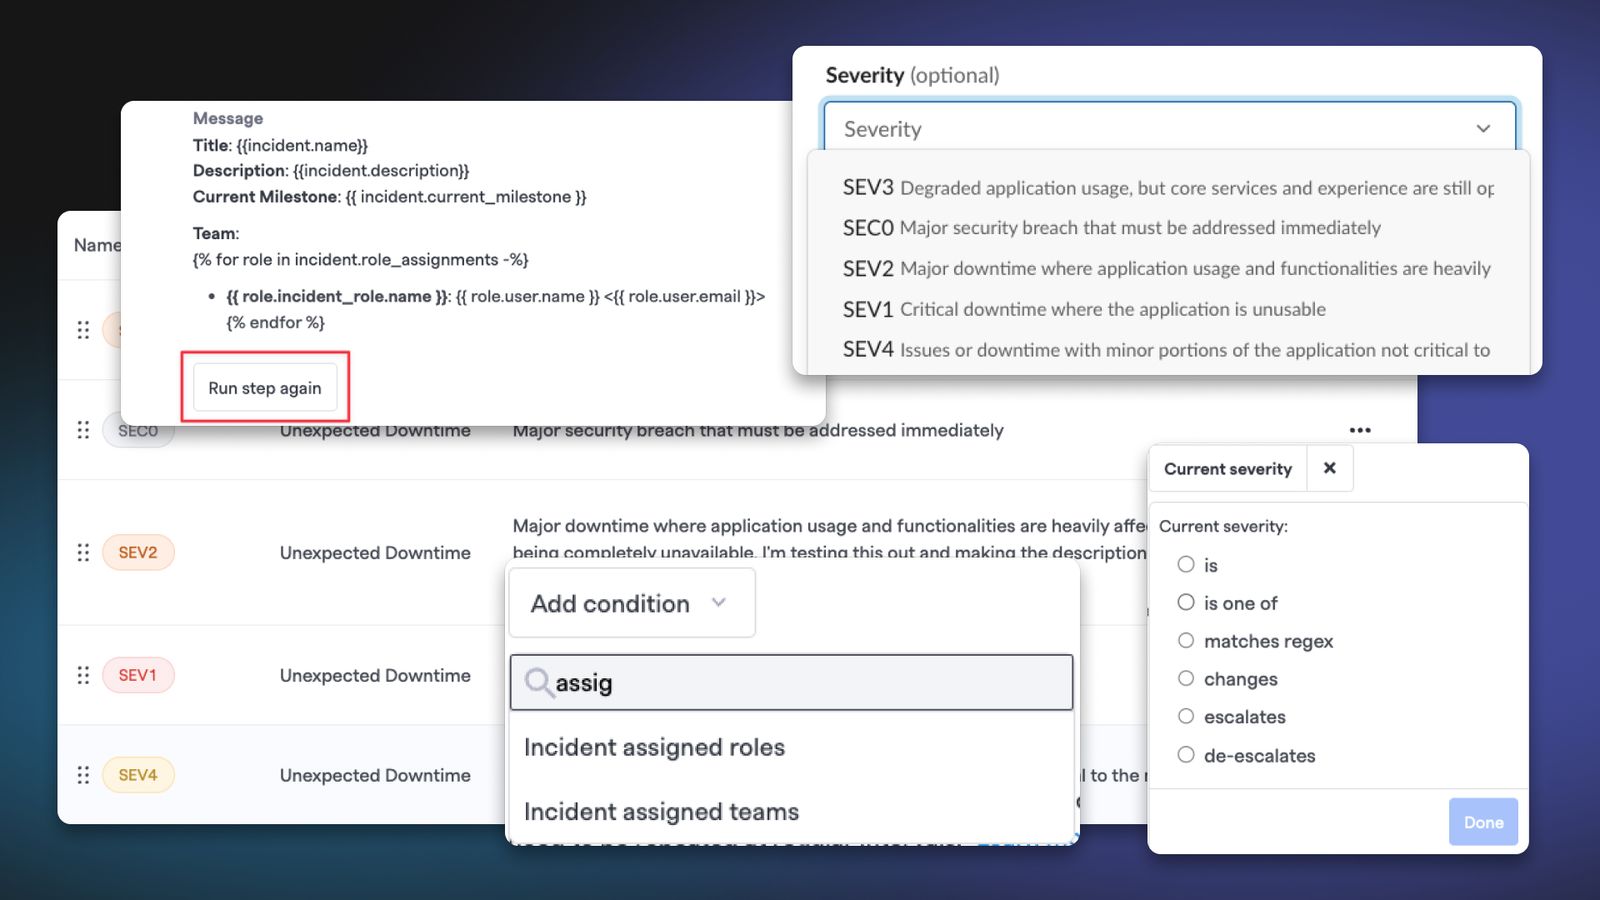Click the Done button
The height and width of the screenshot is (900, 1600).
point(1483,822)
